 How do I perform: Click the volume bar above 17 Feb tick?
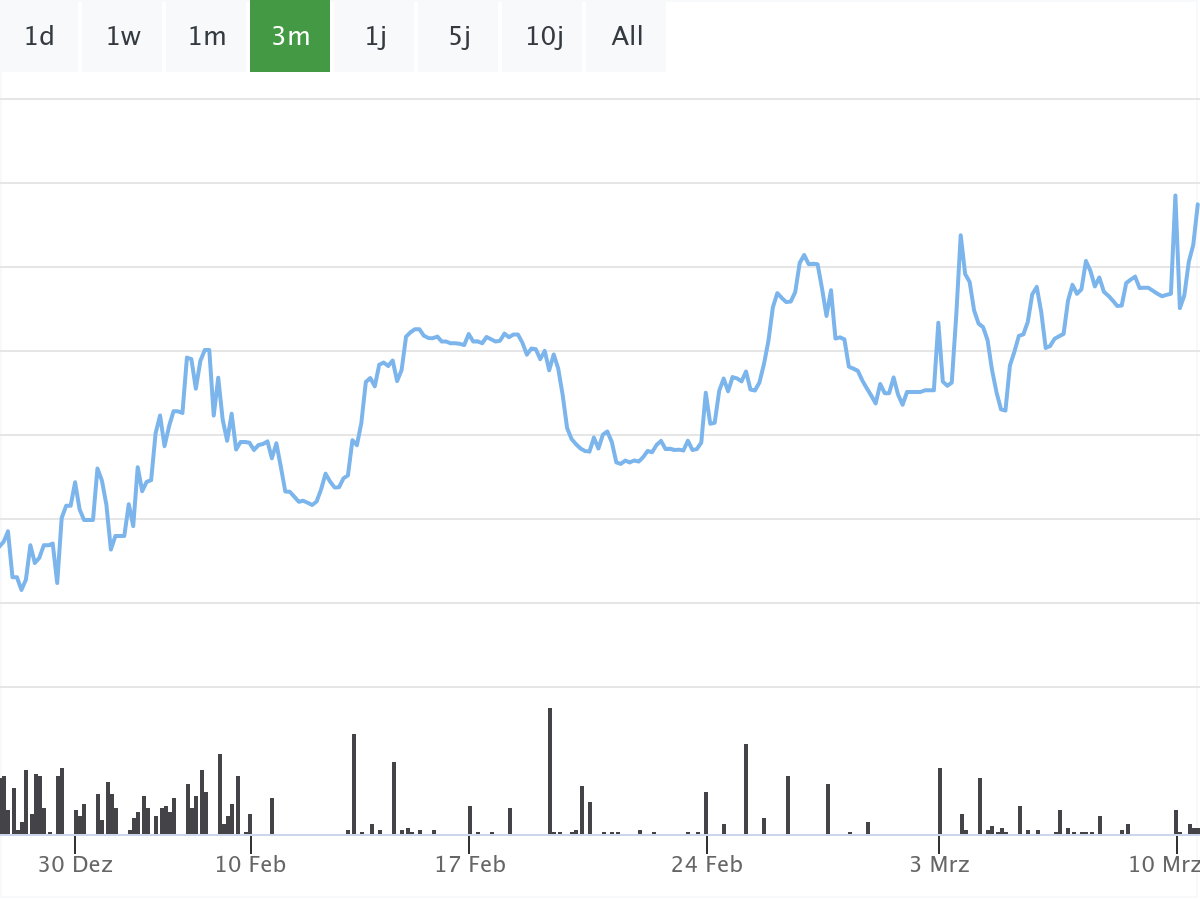point(470,820)
